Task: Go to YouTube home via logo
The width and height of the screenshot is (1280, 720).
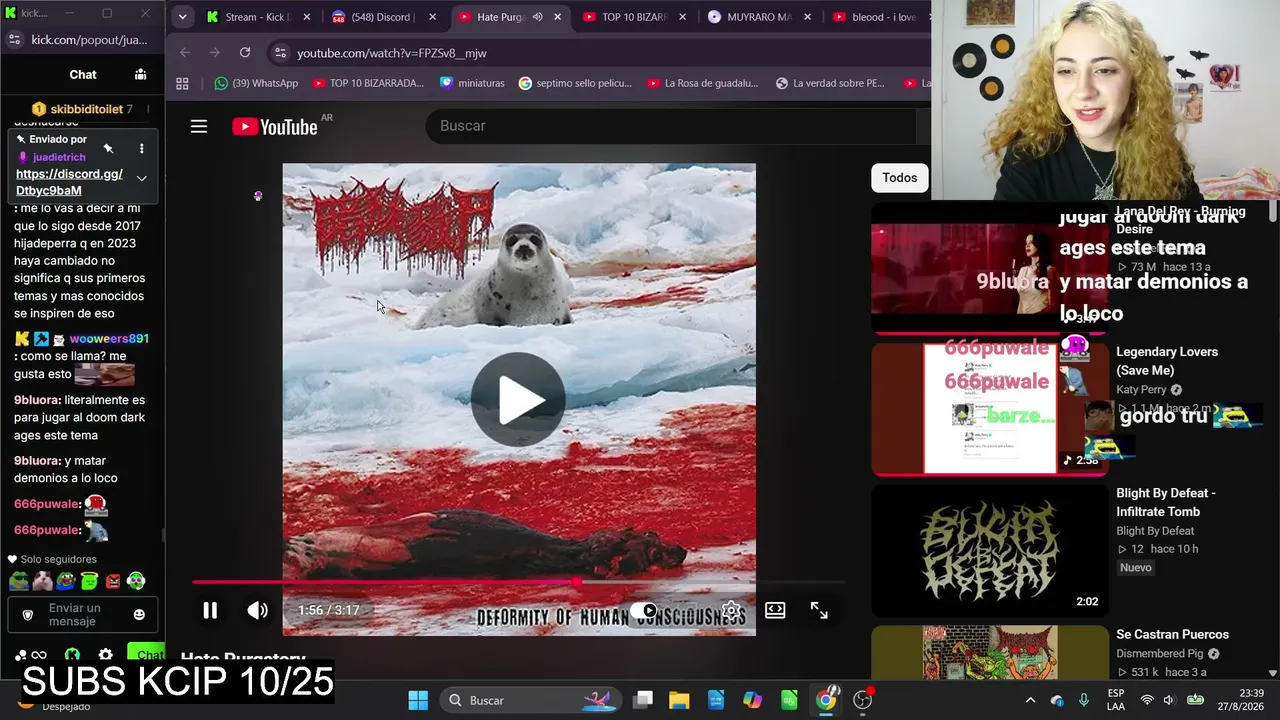Action: pos(275,126)
